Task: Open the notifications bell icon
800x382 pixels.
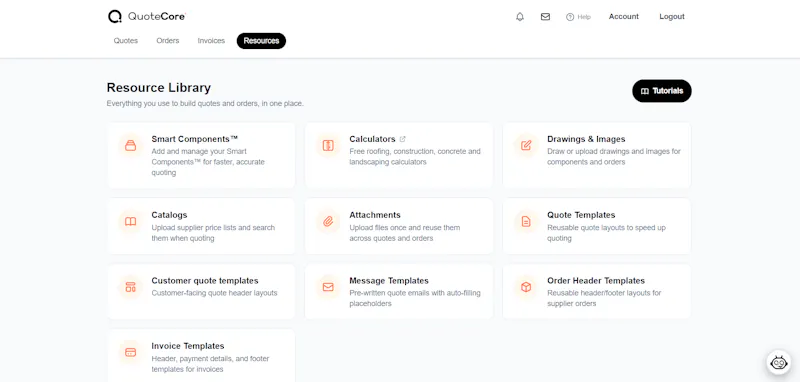Action: [520, 17]
